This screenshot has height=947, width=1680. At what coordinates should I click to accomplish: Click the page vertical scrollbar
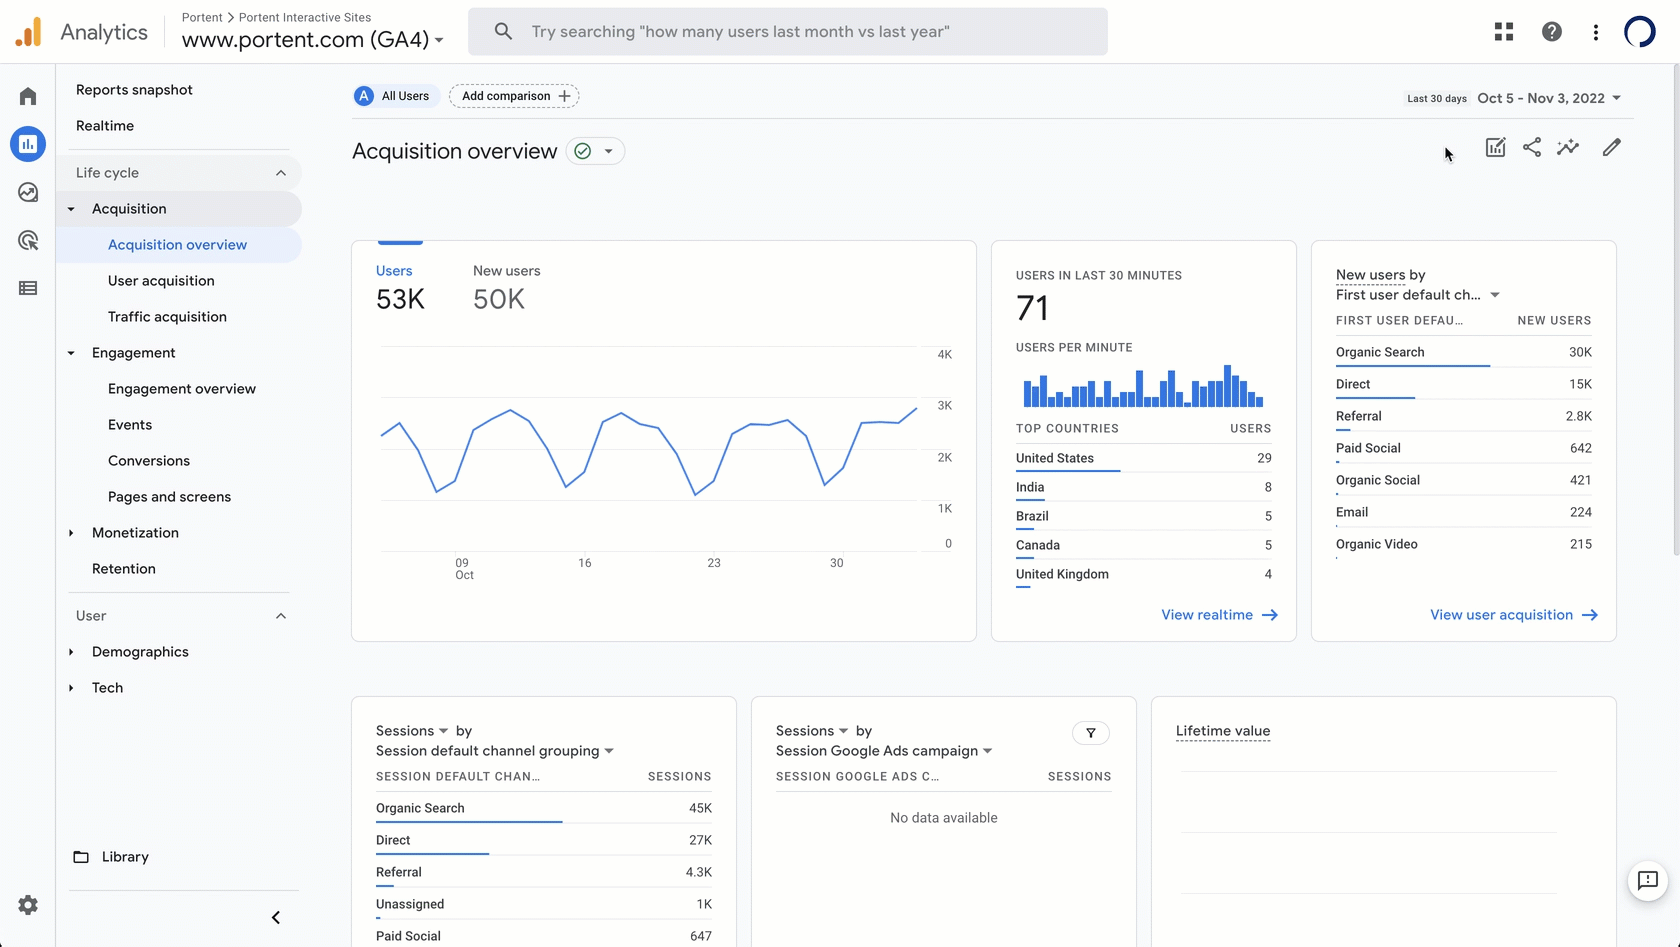point(1676,310)
